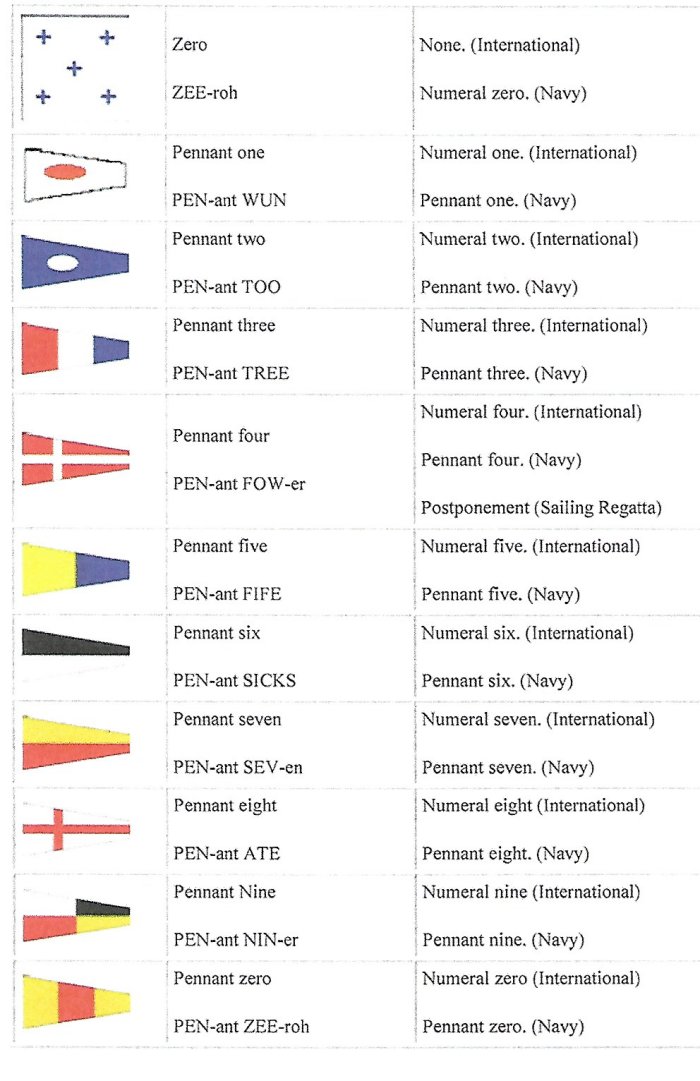This screenshot has height=1081, width=700.
Task: Click 'None. (International)' meaning text
Action: pyautogui.click(x=499, y=46)
